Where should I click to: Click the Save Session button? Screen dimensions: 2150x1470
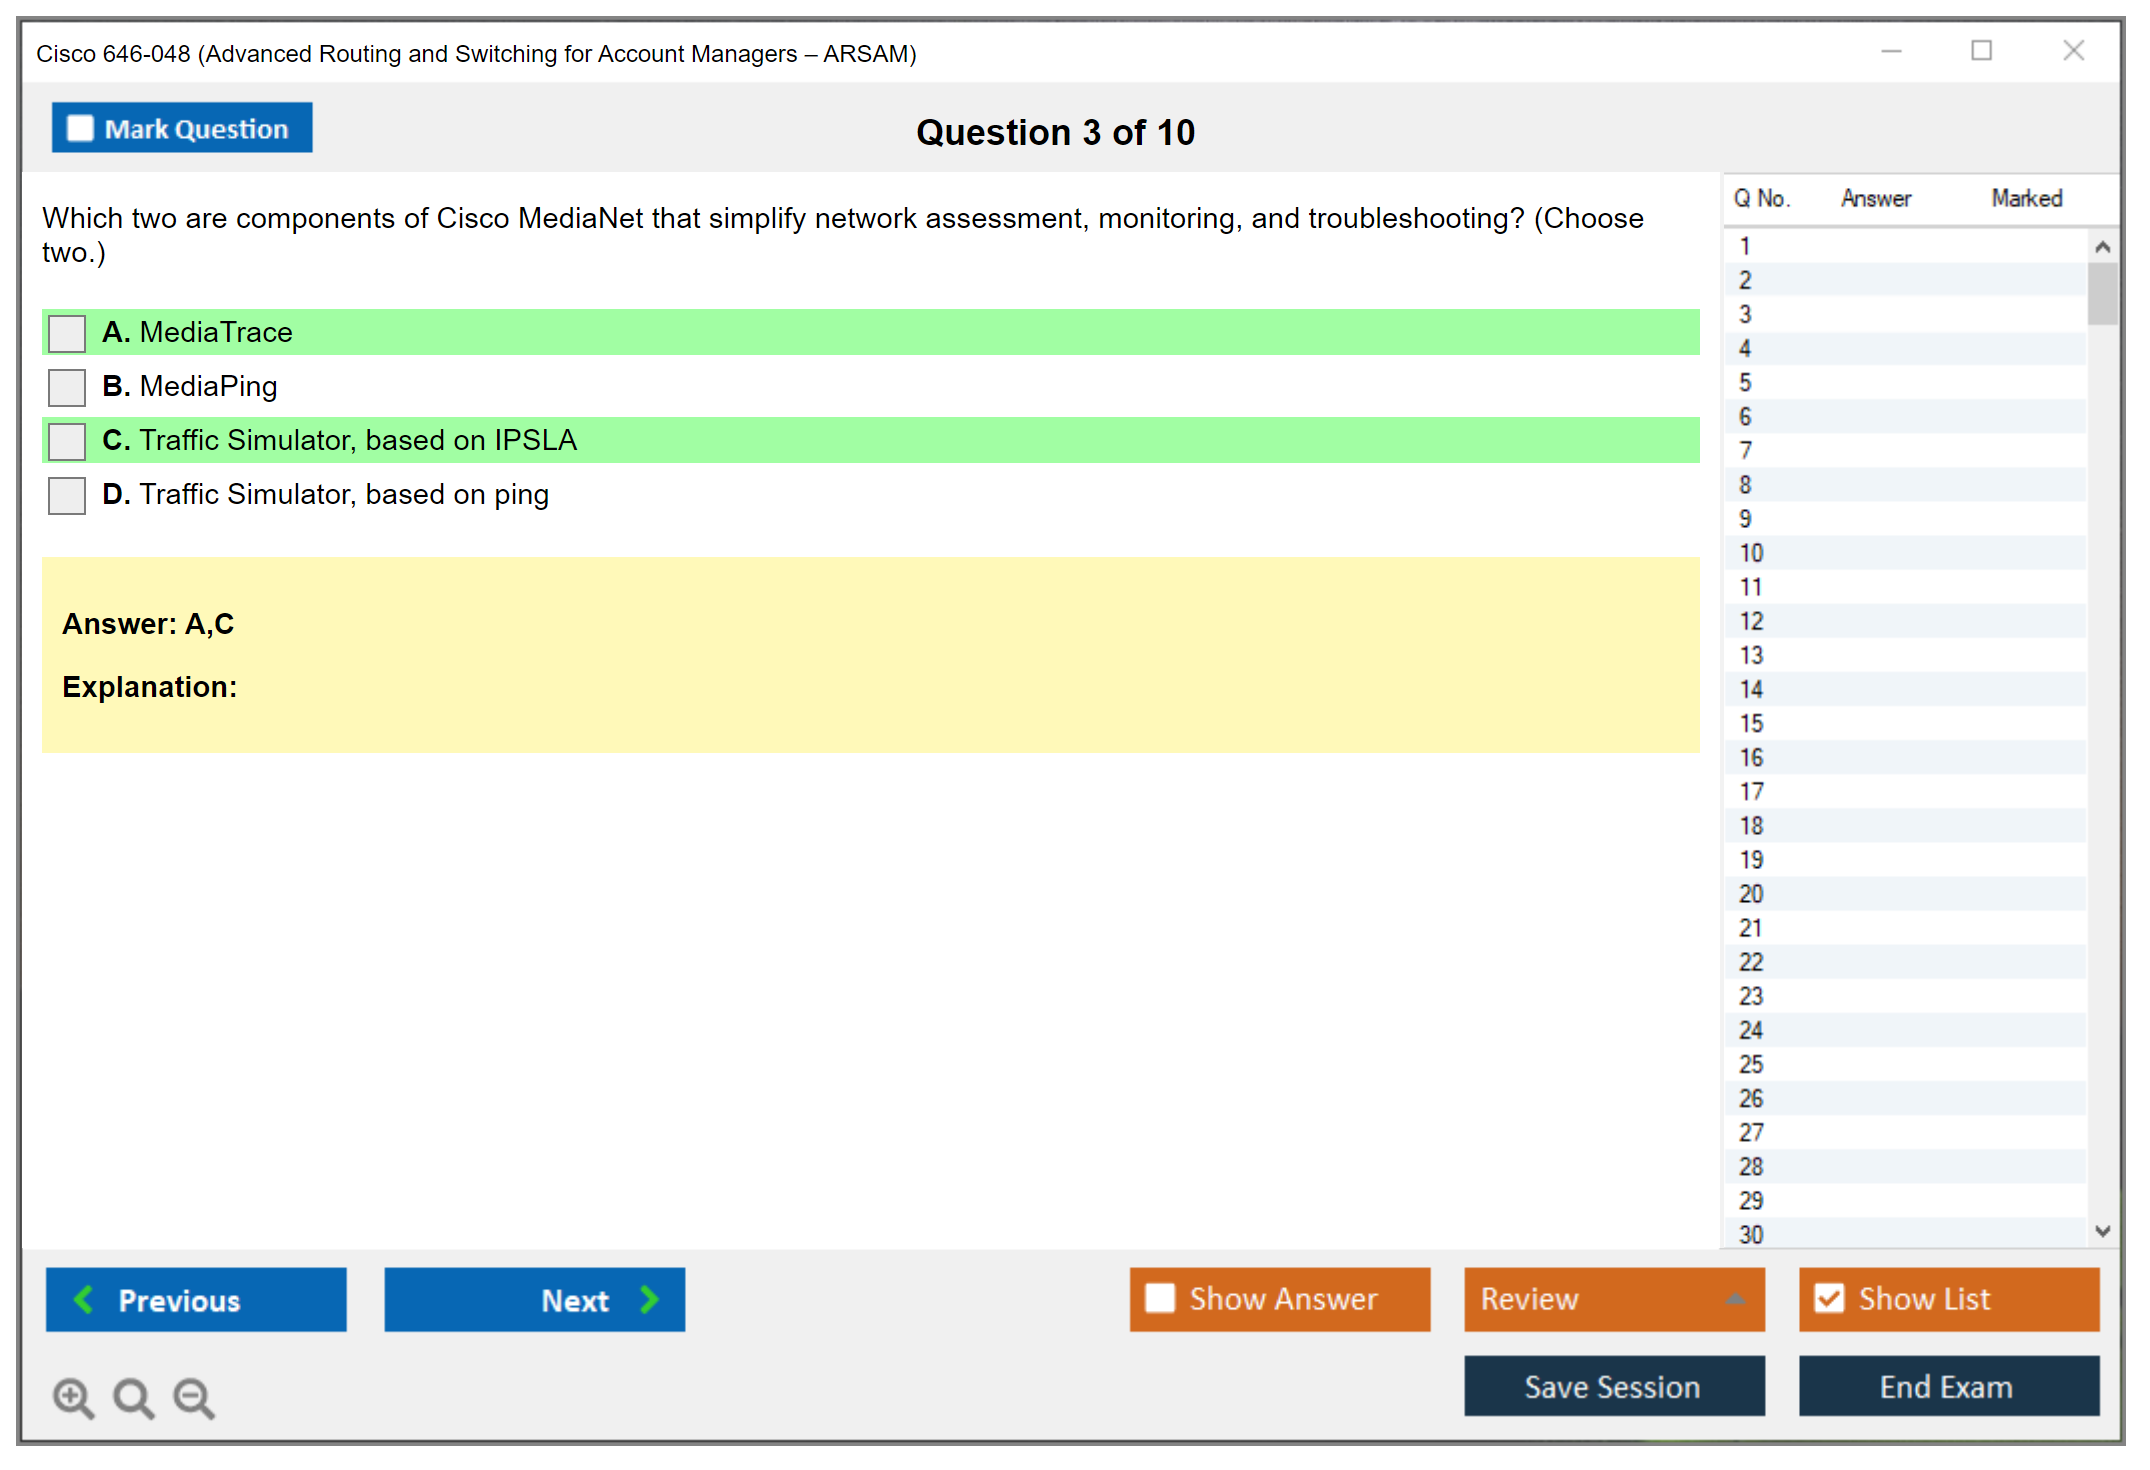[1613, 1386]
